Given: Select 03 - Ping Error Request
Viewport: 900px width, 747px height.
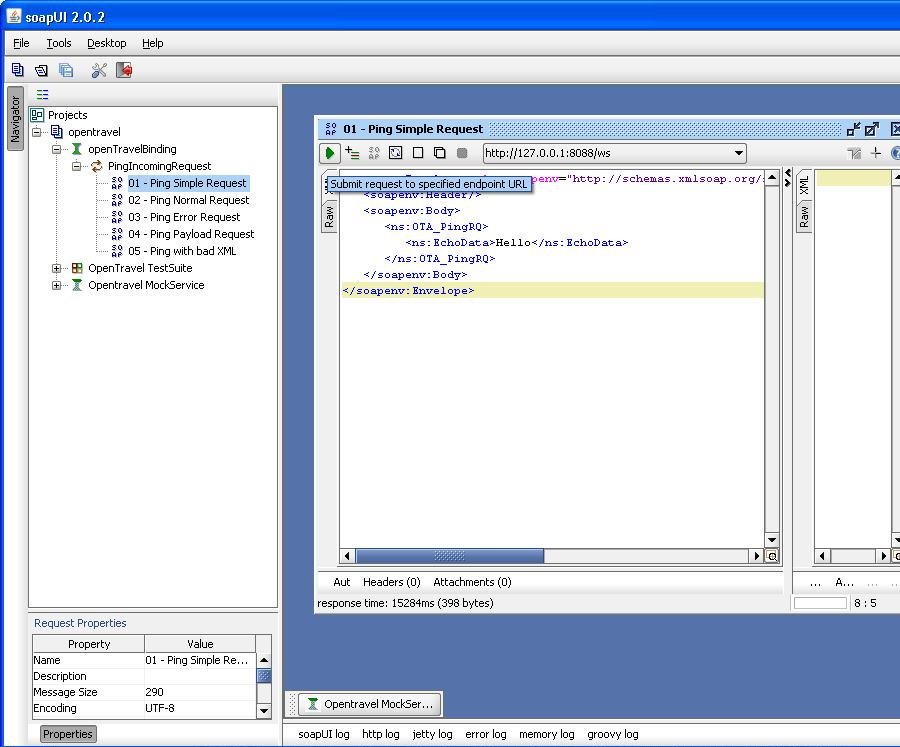Looking at the screenshot, I should point(184,217).
